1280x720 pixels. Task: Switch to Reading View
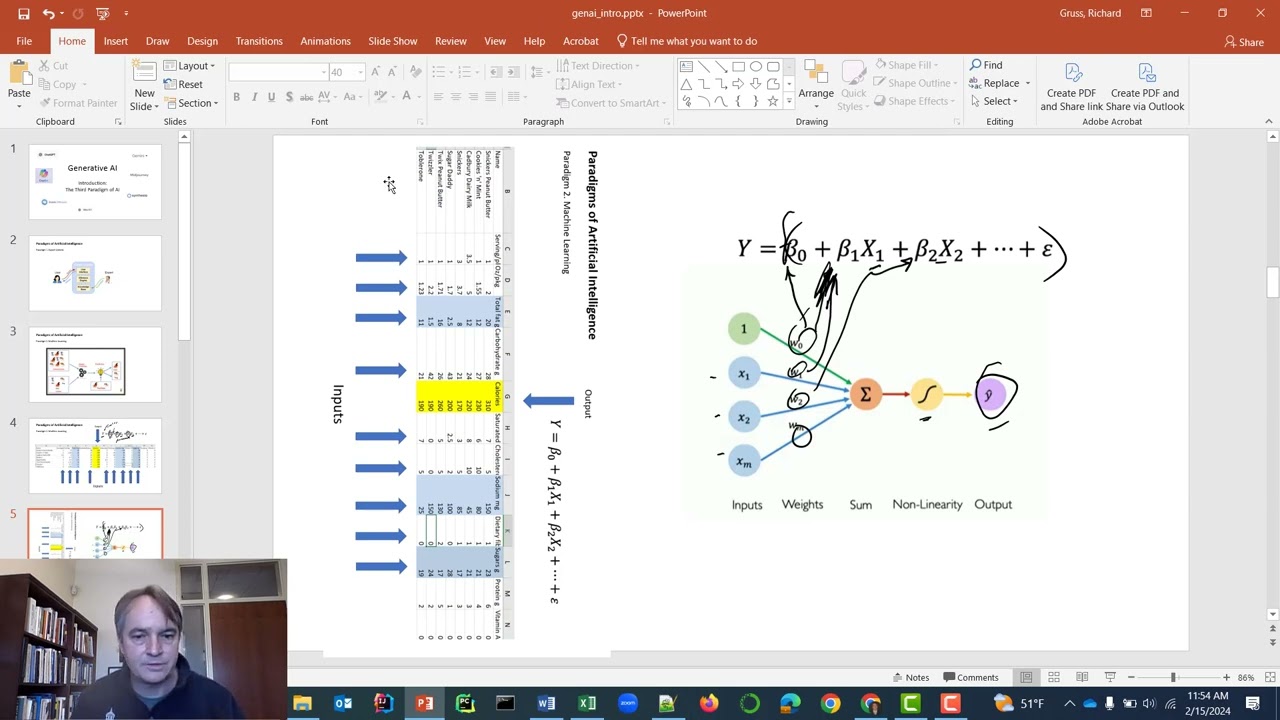1082,677
